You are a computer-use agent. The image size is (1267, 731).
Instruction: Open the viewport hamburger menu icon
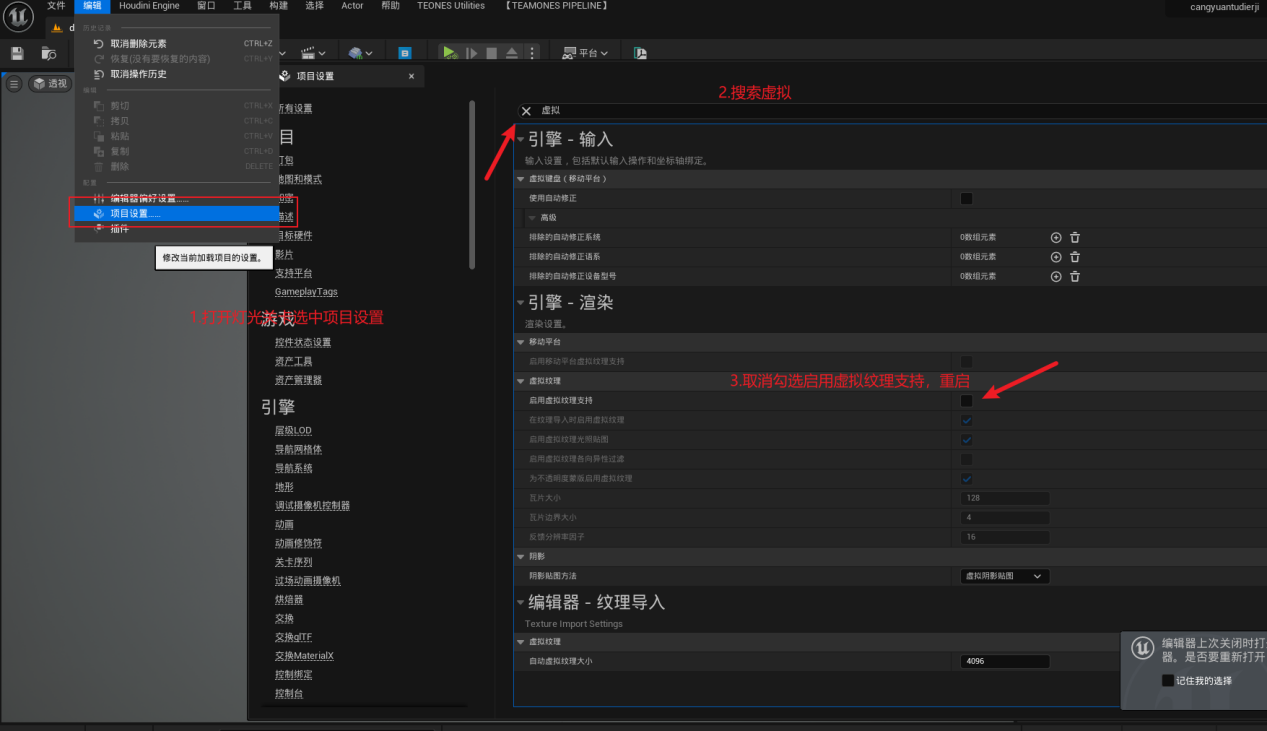14,84
